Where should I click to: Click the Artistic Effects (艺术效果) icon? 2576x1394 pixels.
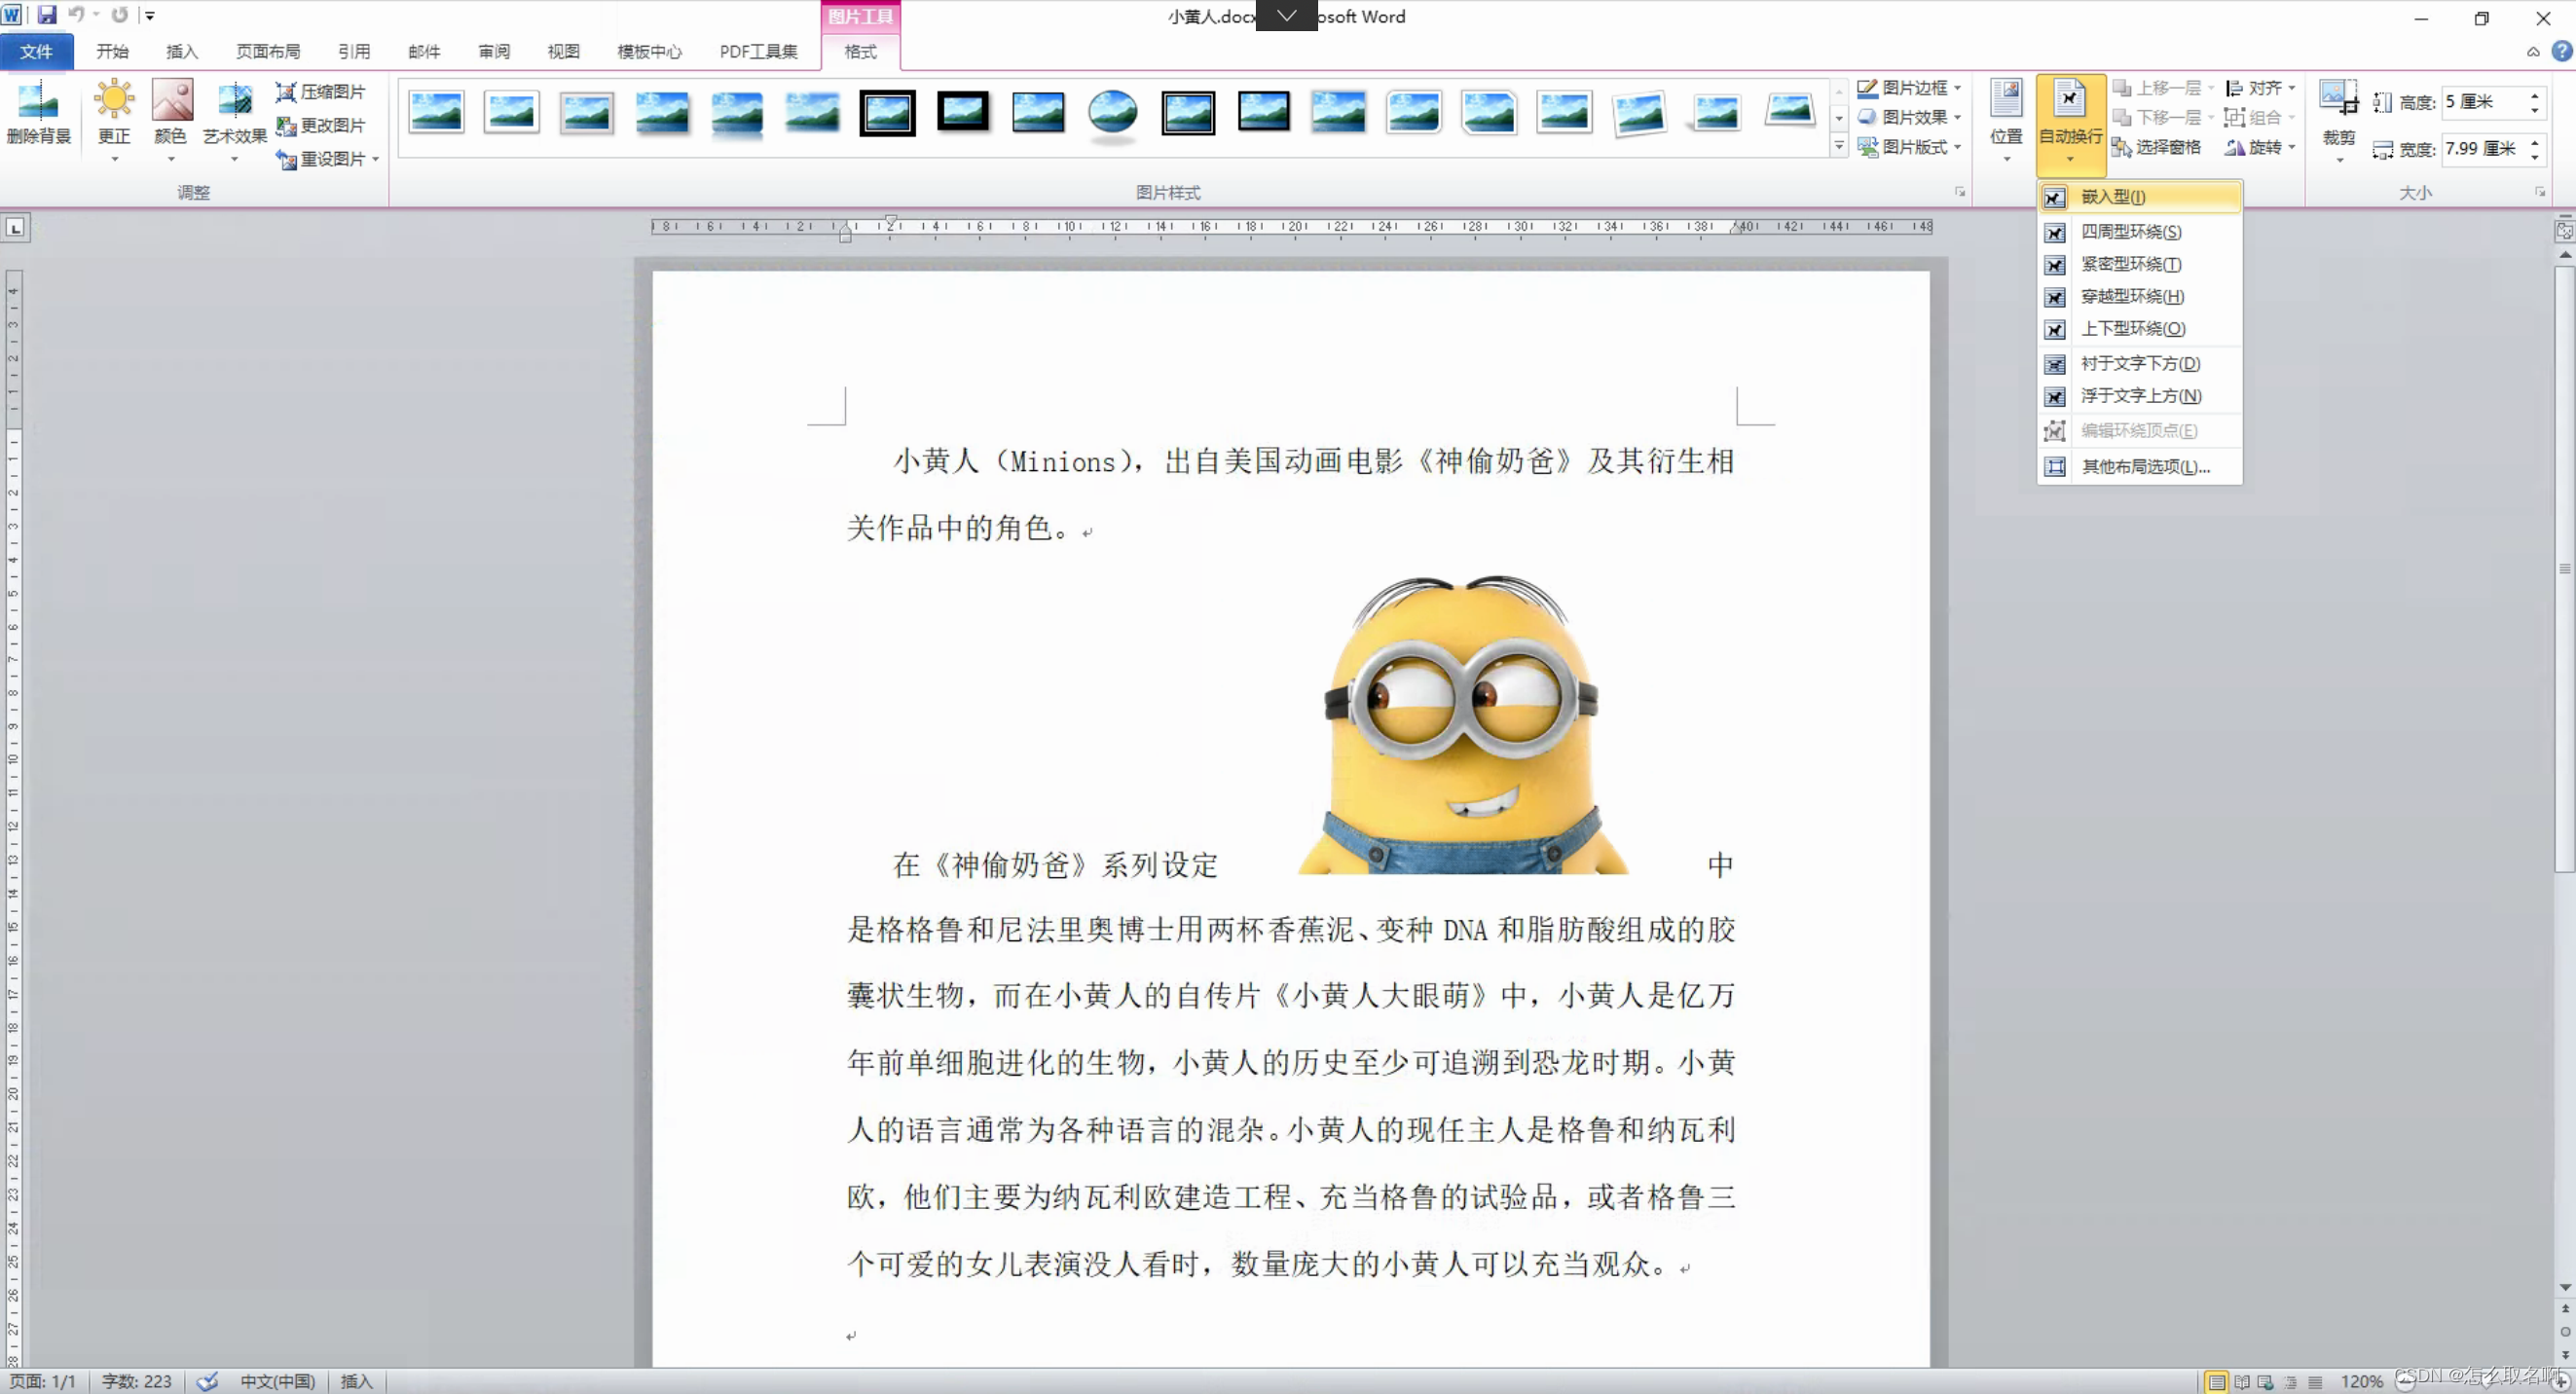pyautogui.click(x=234, y=101)
